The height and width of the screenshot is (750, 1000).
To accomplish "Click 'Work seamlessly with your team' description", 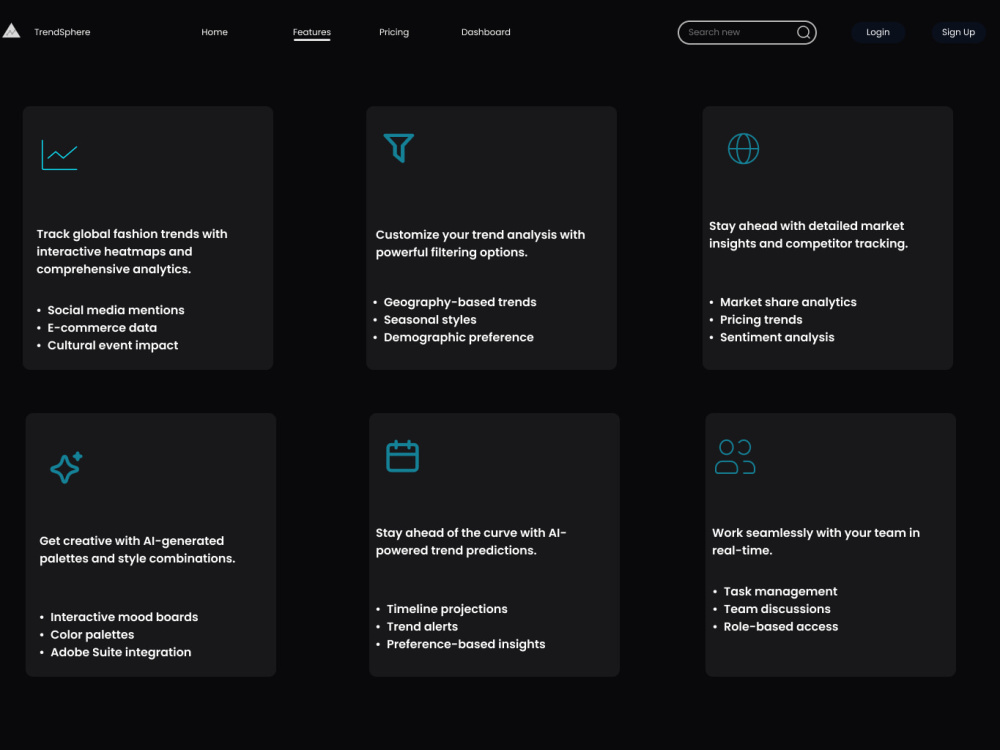I will 816,541.
